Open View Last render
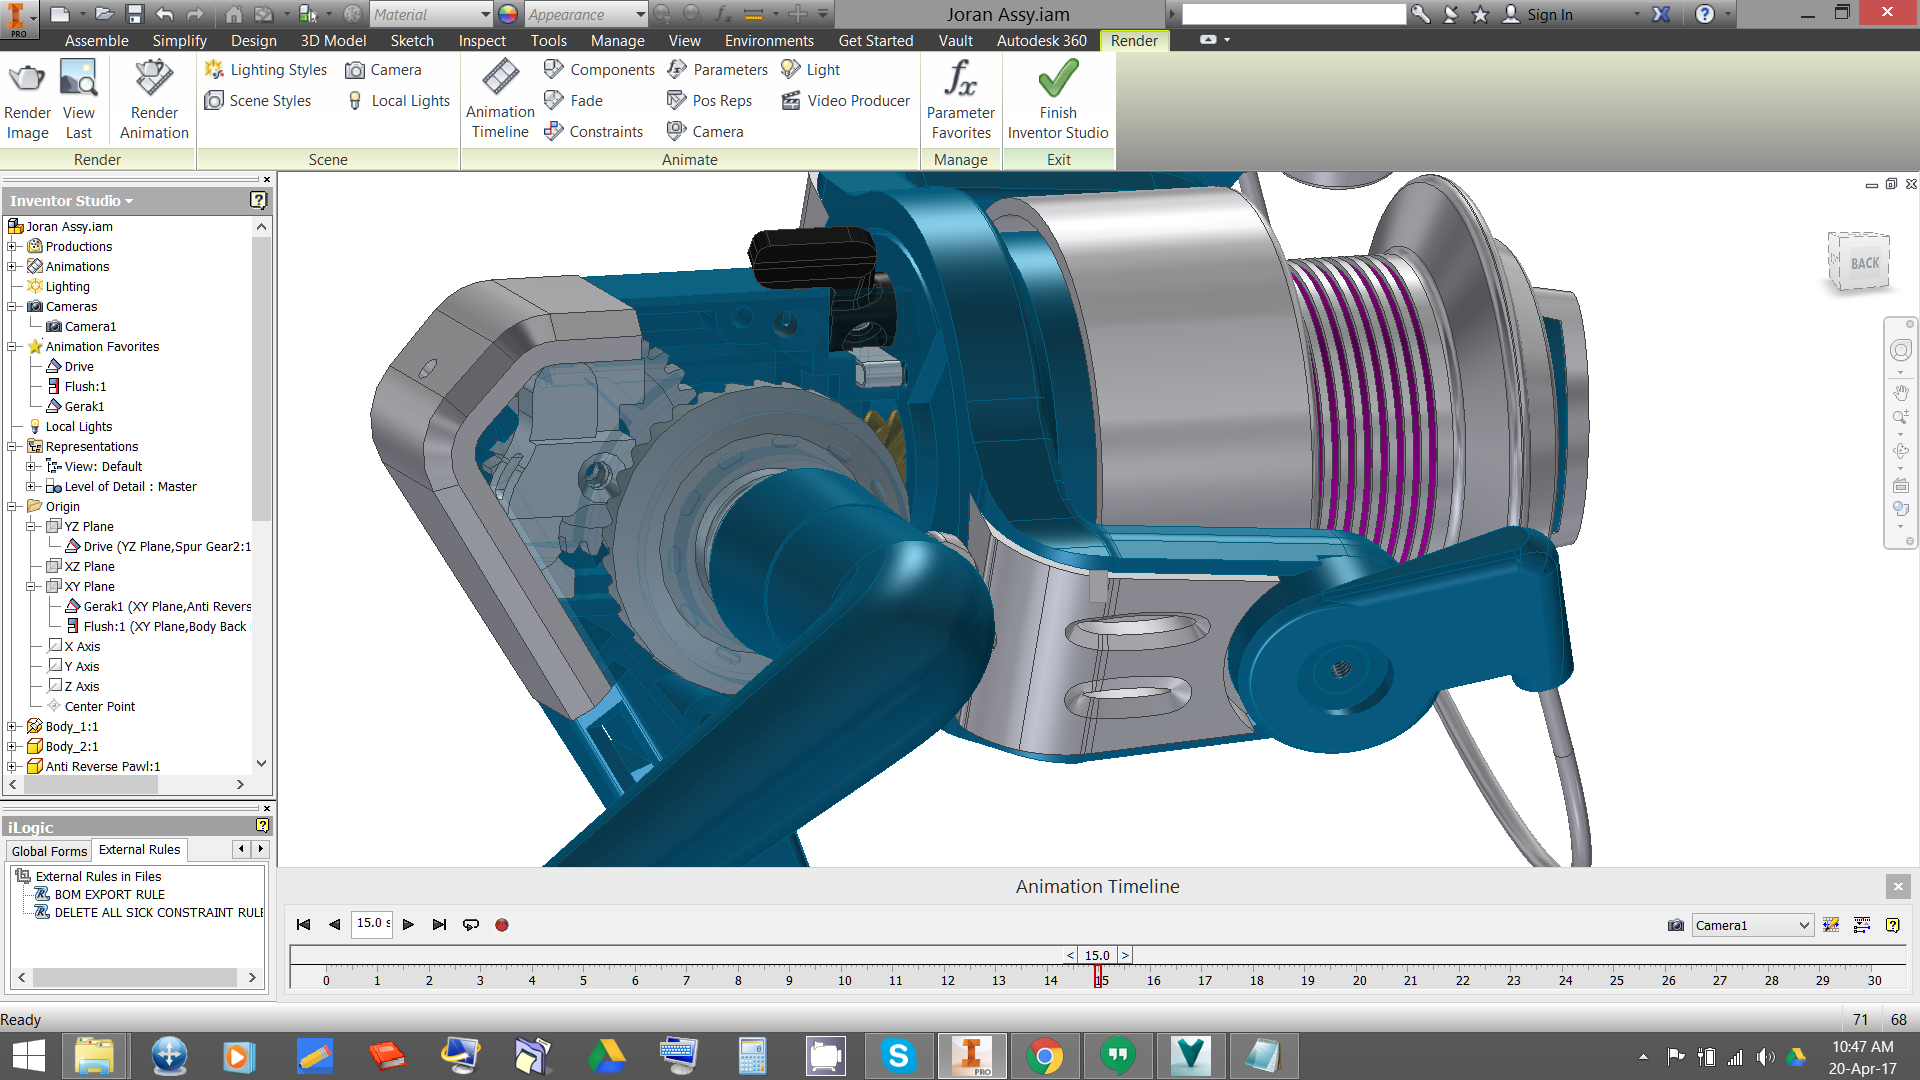The width and height of the screenshot is (1920, 1080). pyautogui.click(x=78, y=100)
